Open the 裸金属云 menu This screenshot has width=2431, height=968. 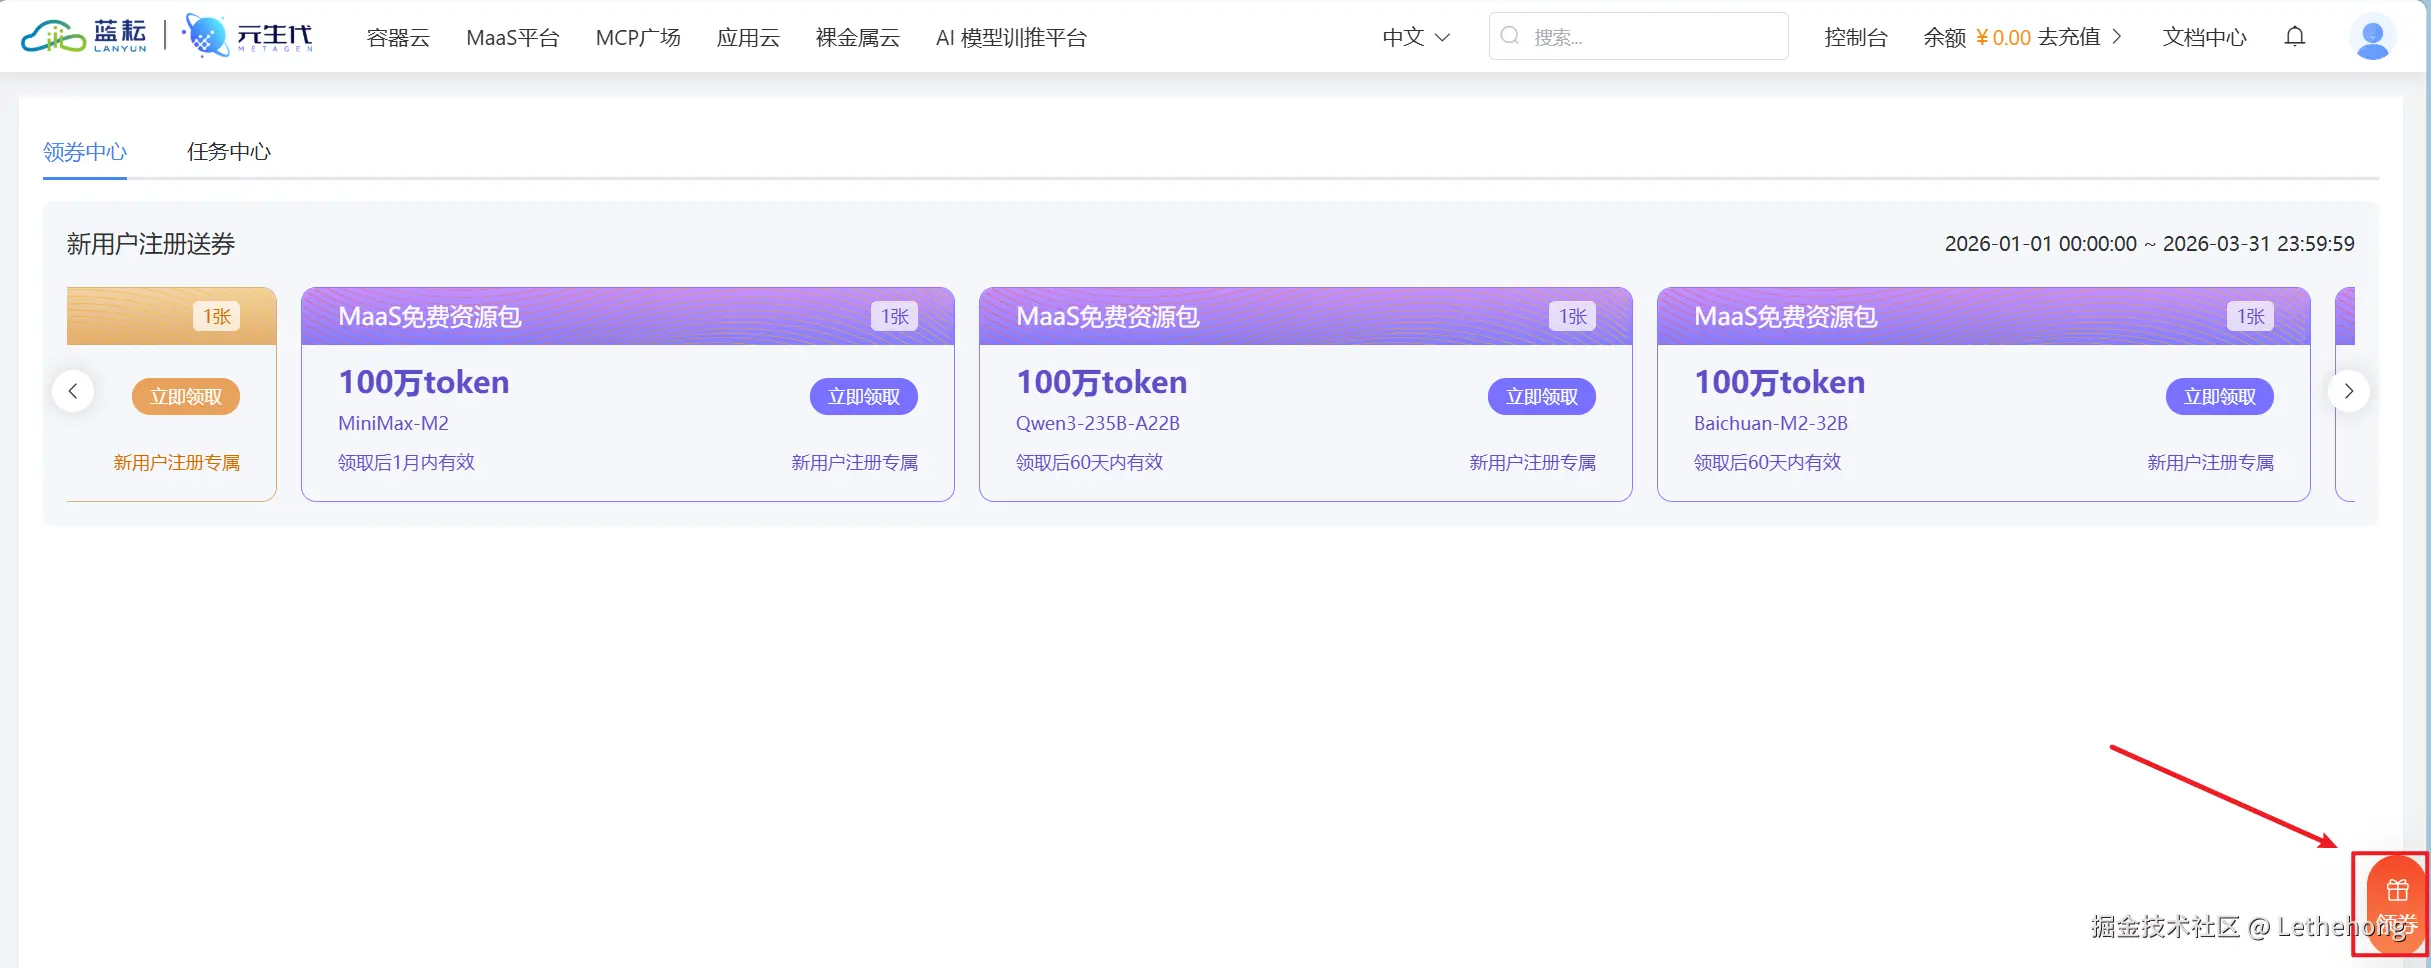coord(858,38)
